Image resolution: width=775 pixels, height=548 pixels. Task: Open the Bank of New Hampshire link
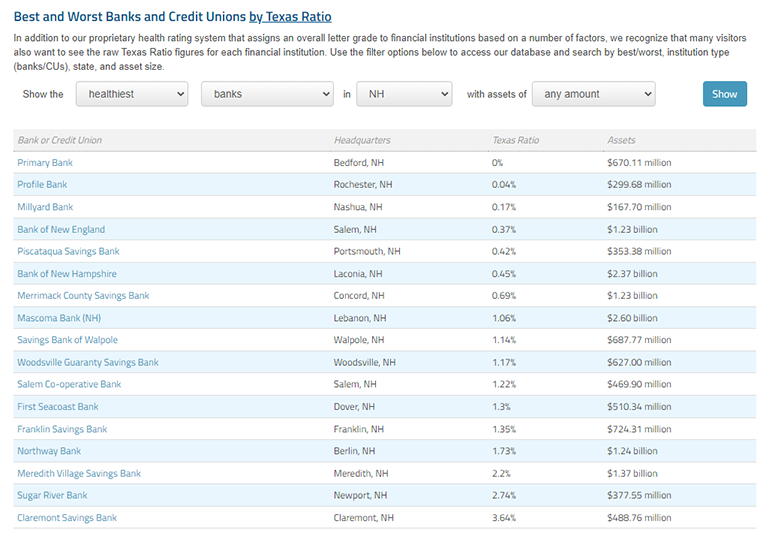point(67,274)
